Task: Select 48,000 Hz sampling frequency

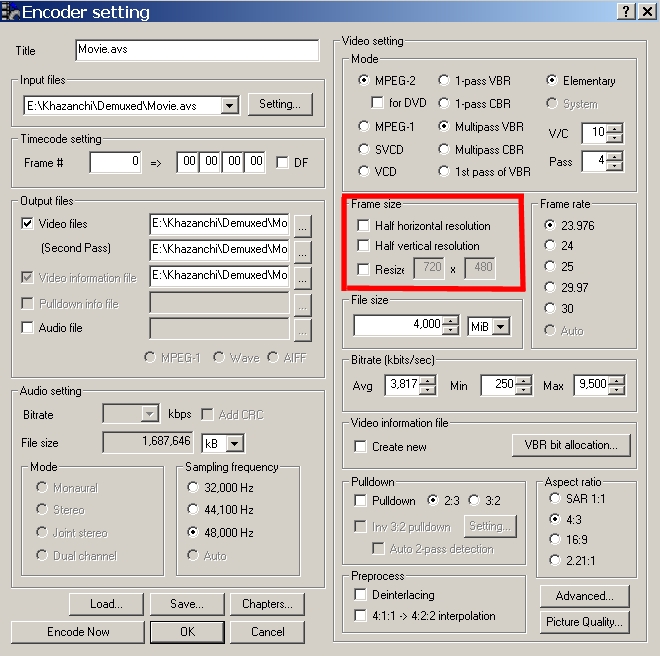Action: 193,532
